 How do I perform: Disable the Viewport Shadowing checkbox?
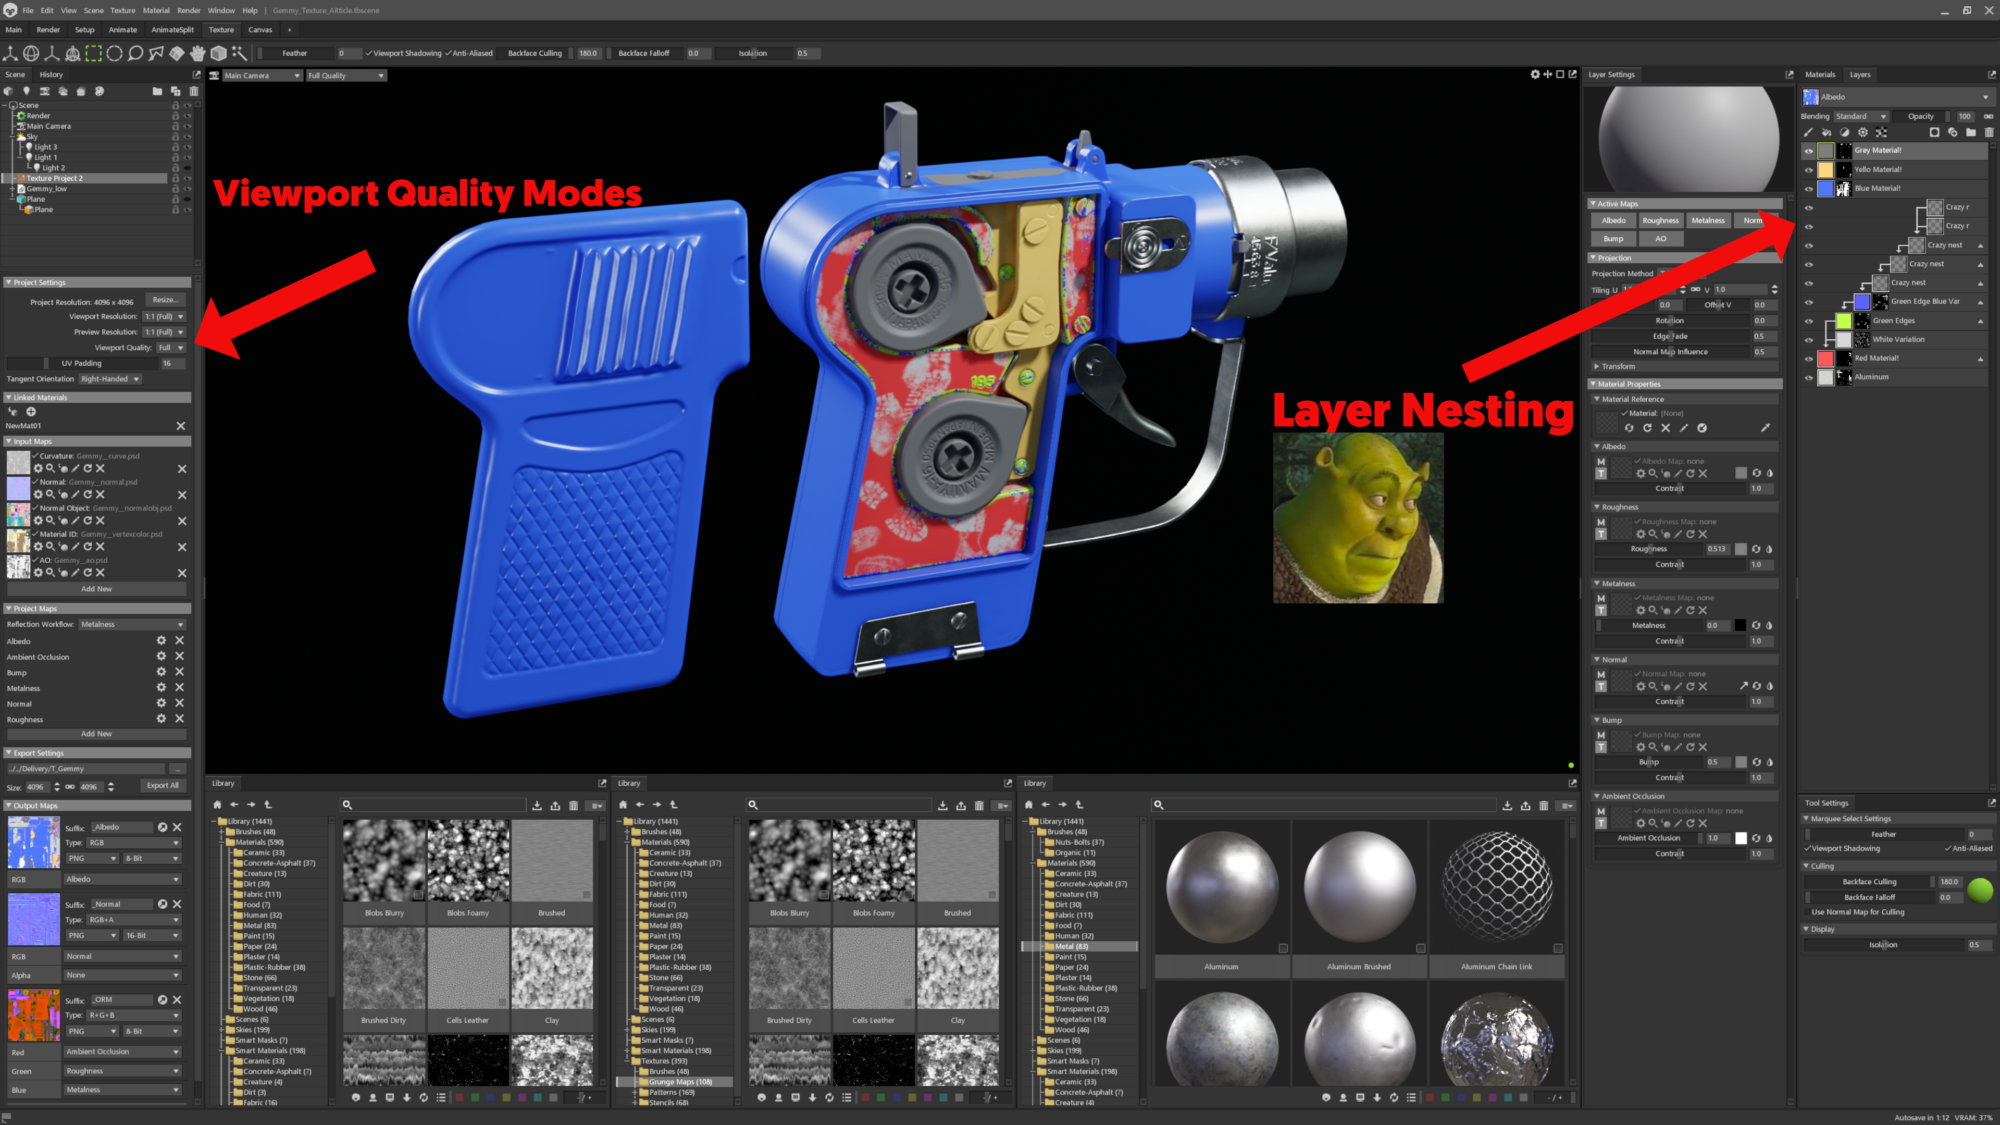370,53
